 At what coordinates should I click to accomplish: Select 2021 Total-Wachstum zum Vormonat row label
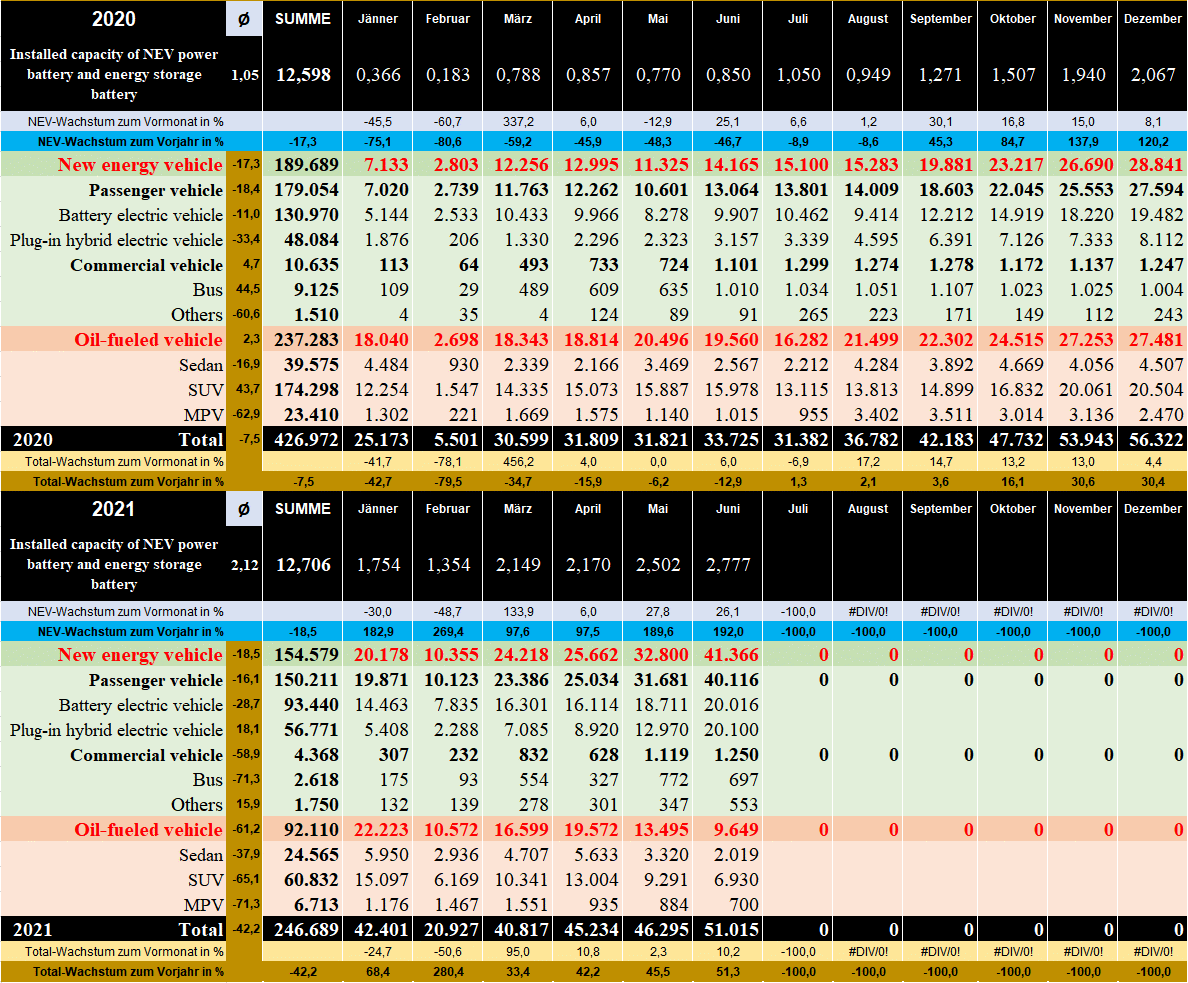pyautogui.click(x=112, y=952)
